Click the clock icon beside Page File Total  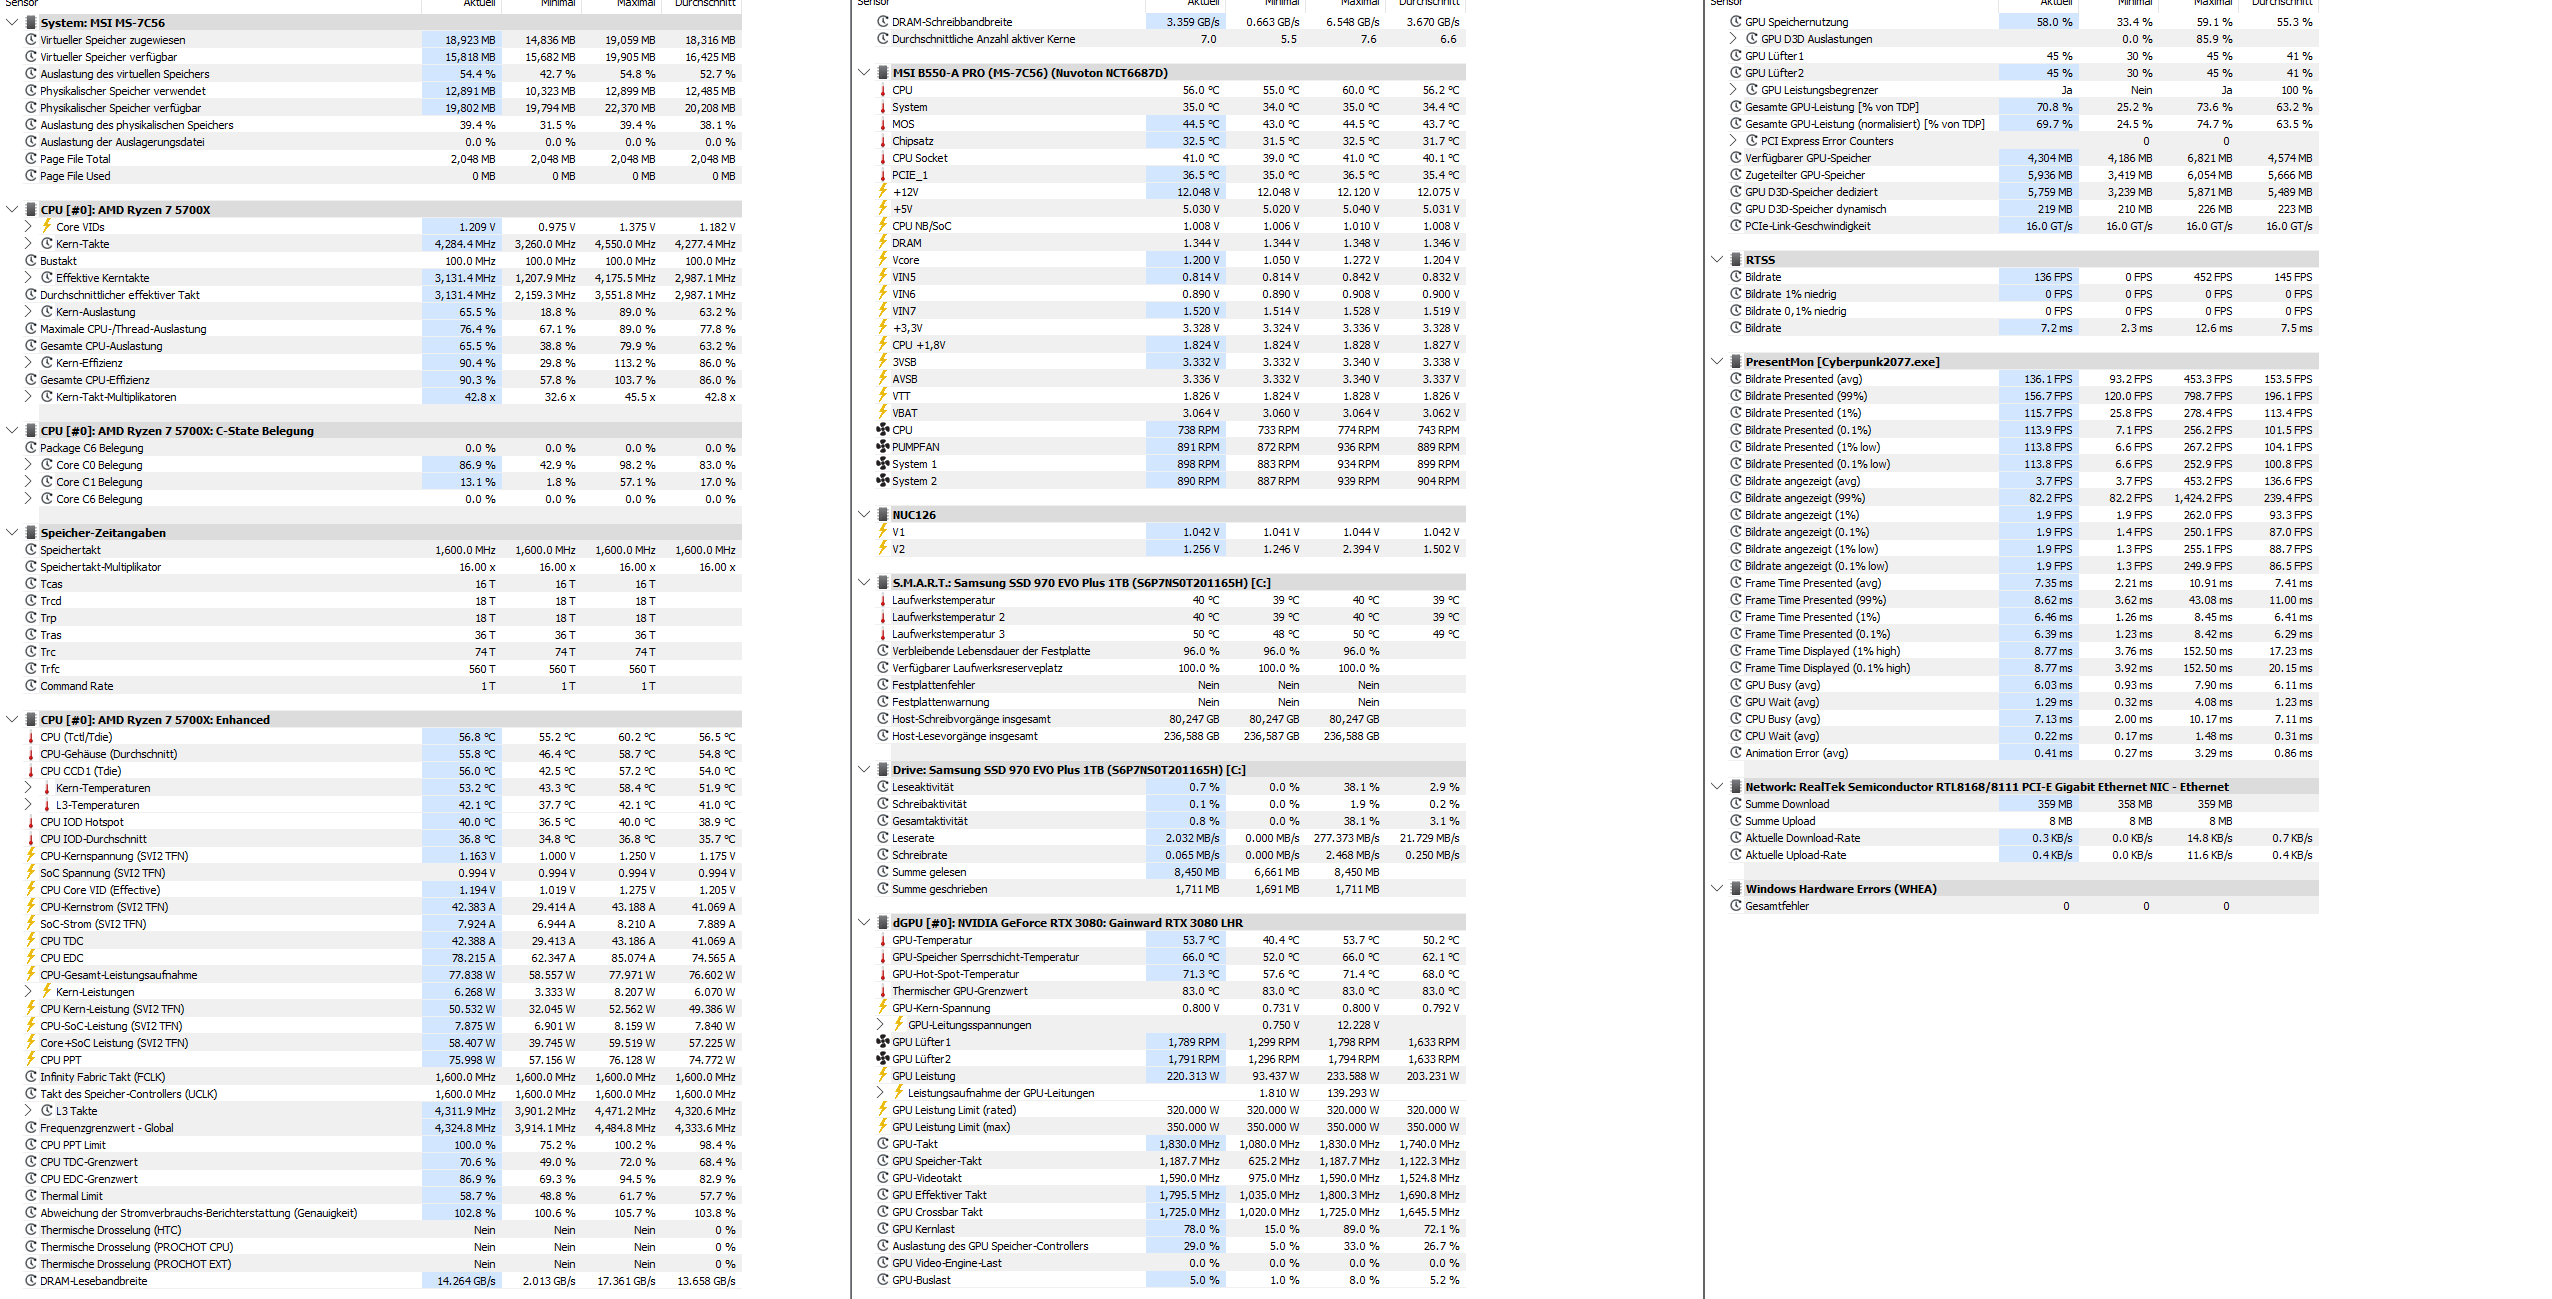(31, 158)
